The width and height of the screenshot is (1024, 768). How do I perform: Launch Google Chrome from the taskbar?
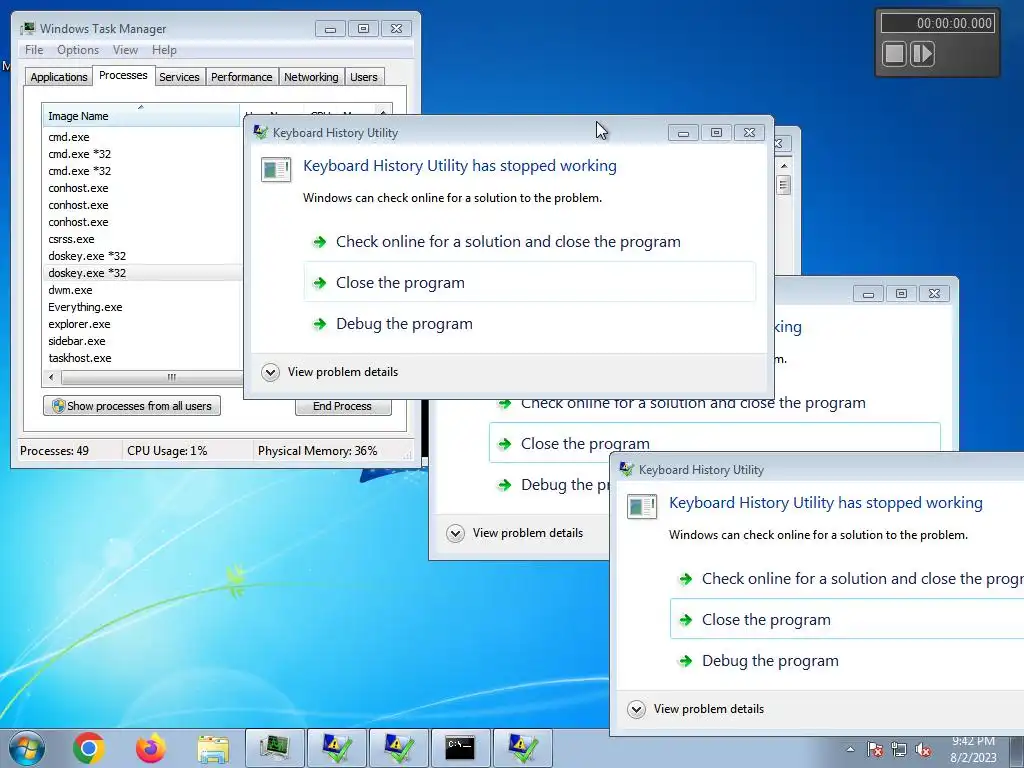point(89,748)
